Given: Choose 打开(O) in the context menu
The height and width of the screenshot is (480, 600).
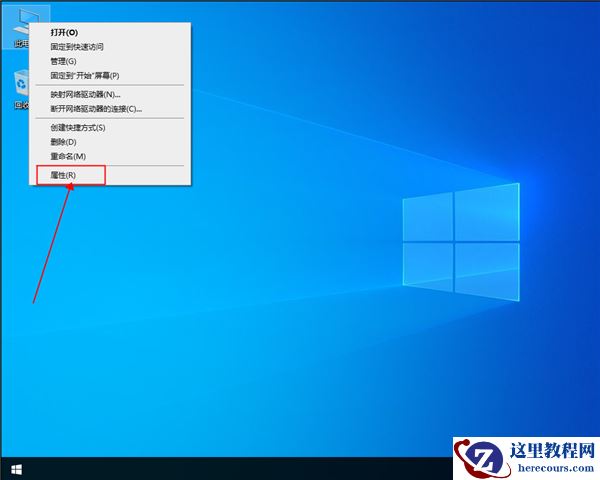Looking at the screenshot, I should 110,33.
